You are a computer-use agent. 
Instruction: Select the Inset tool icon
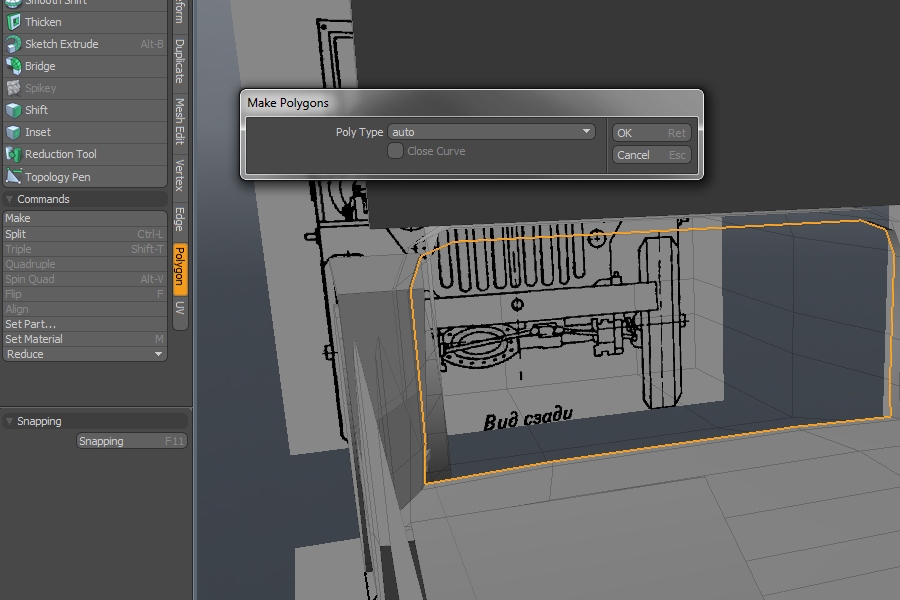(13, 132)
